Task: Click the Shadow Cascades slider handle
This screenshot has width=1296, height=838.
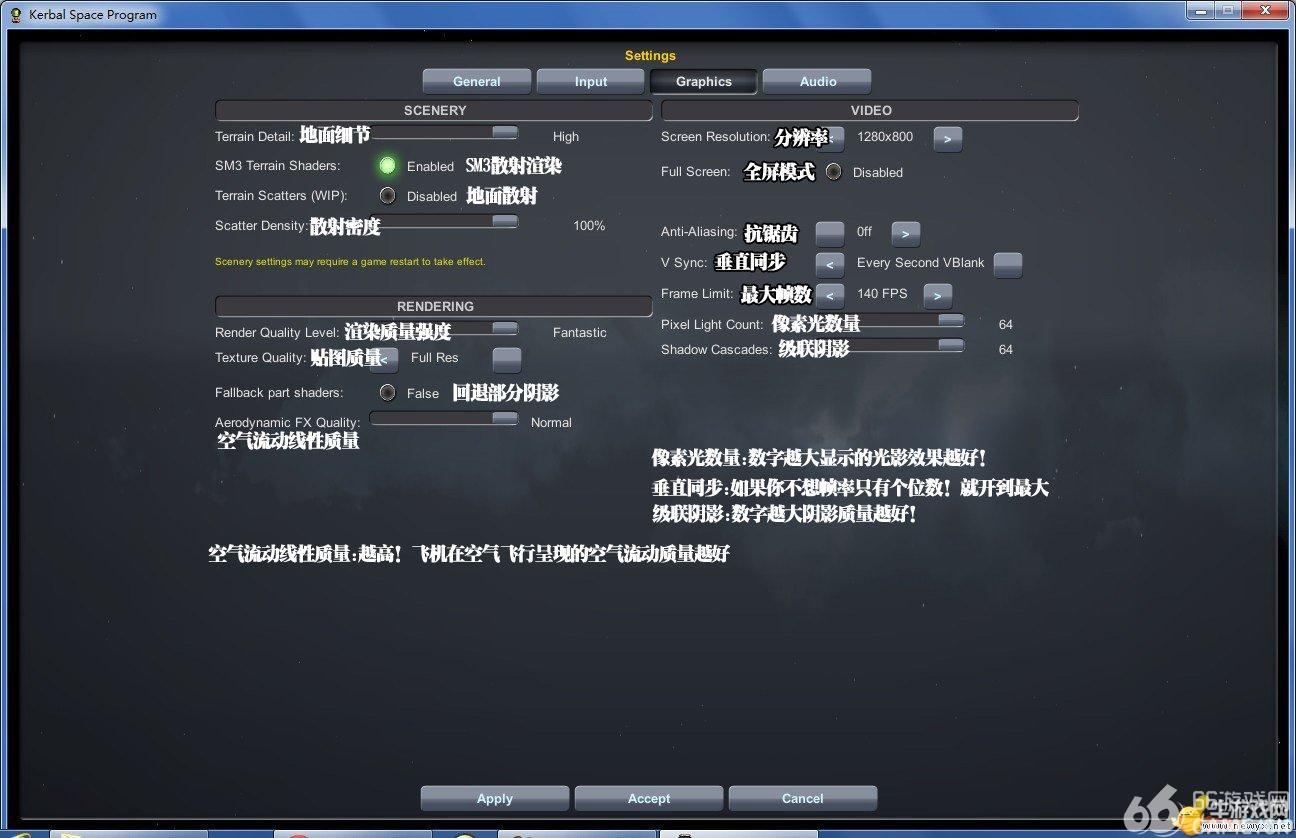Action: [x=951, y=345]
